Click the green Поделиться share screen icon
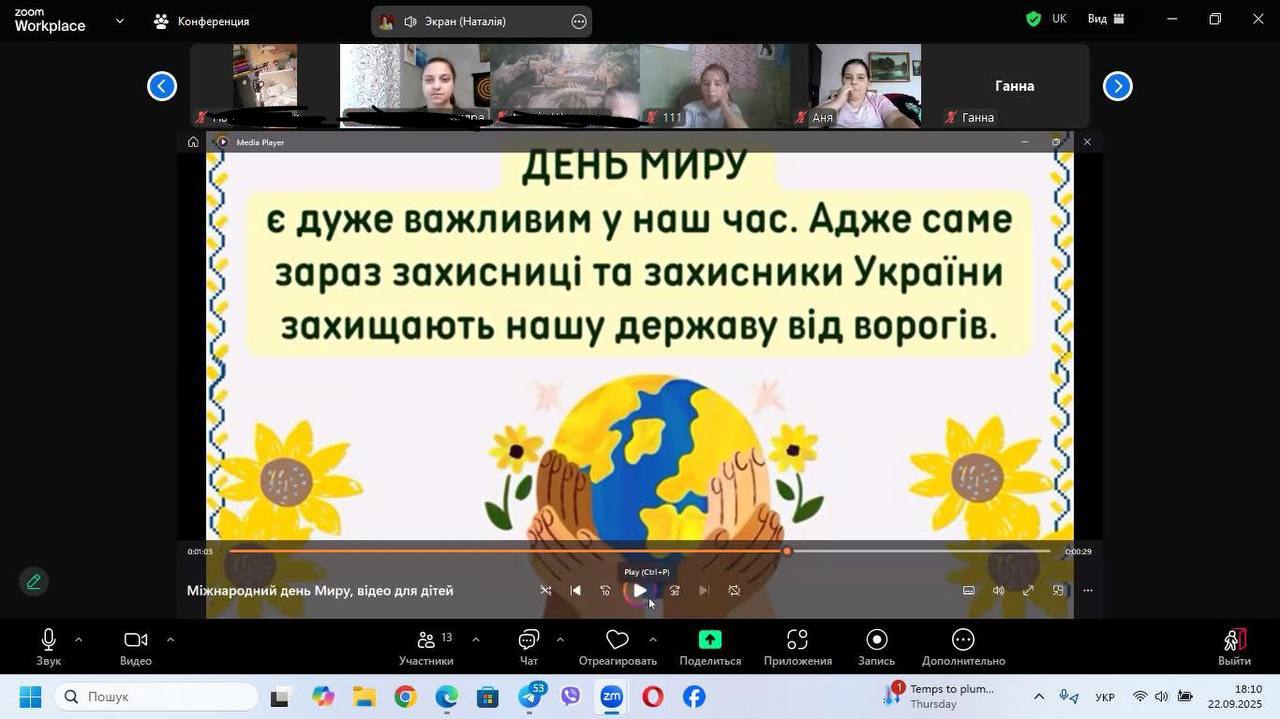The width and height of the screenshot is (1280, 719). (x=710, y=641)
